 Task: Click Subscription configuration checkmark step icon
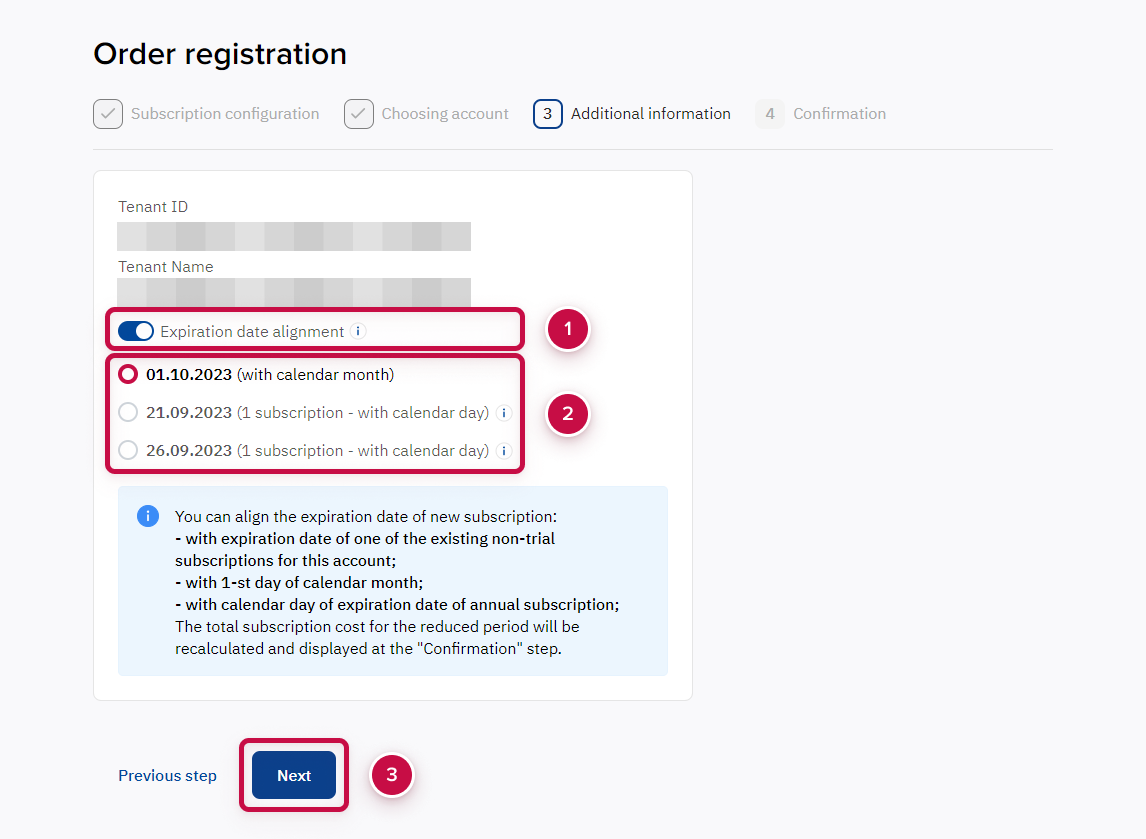pos(108,114)
